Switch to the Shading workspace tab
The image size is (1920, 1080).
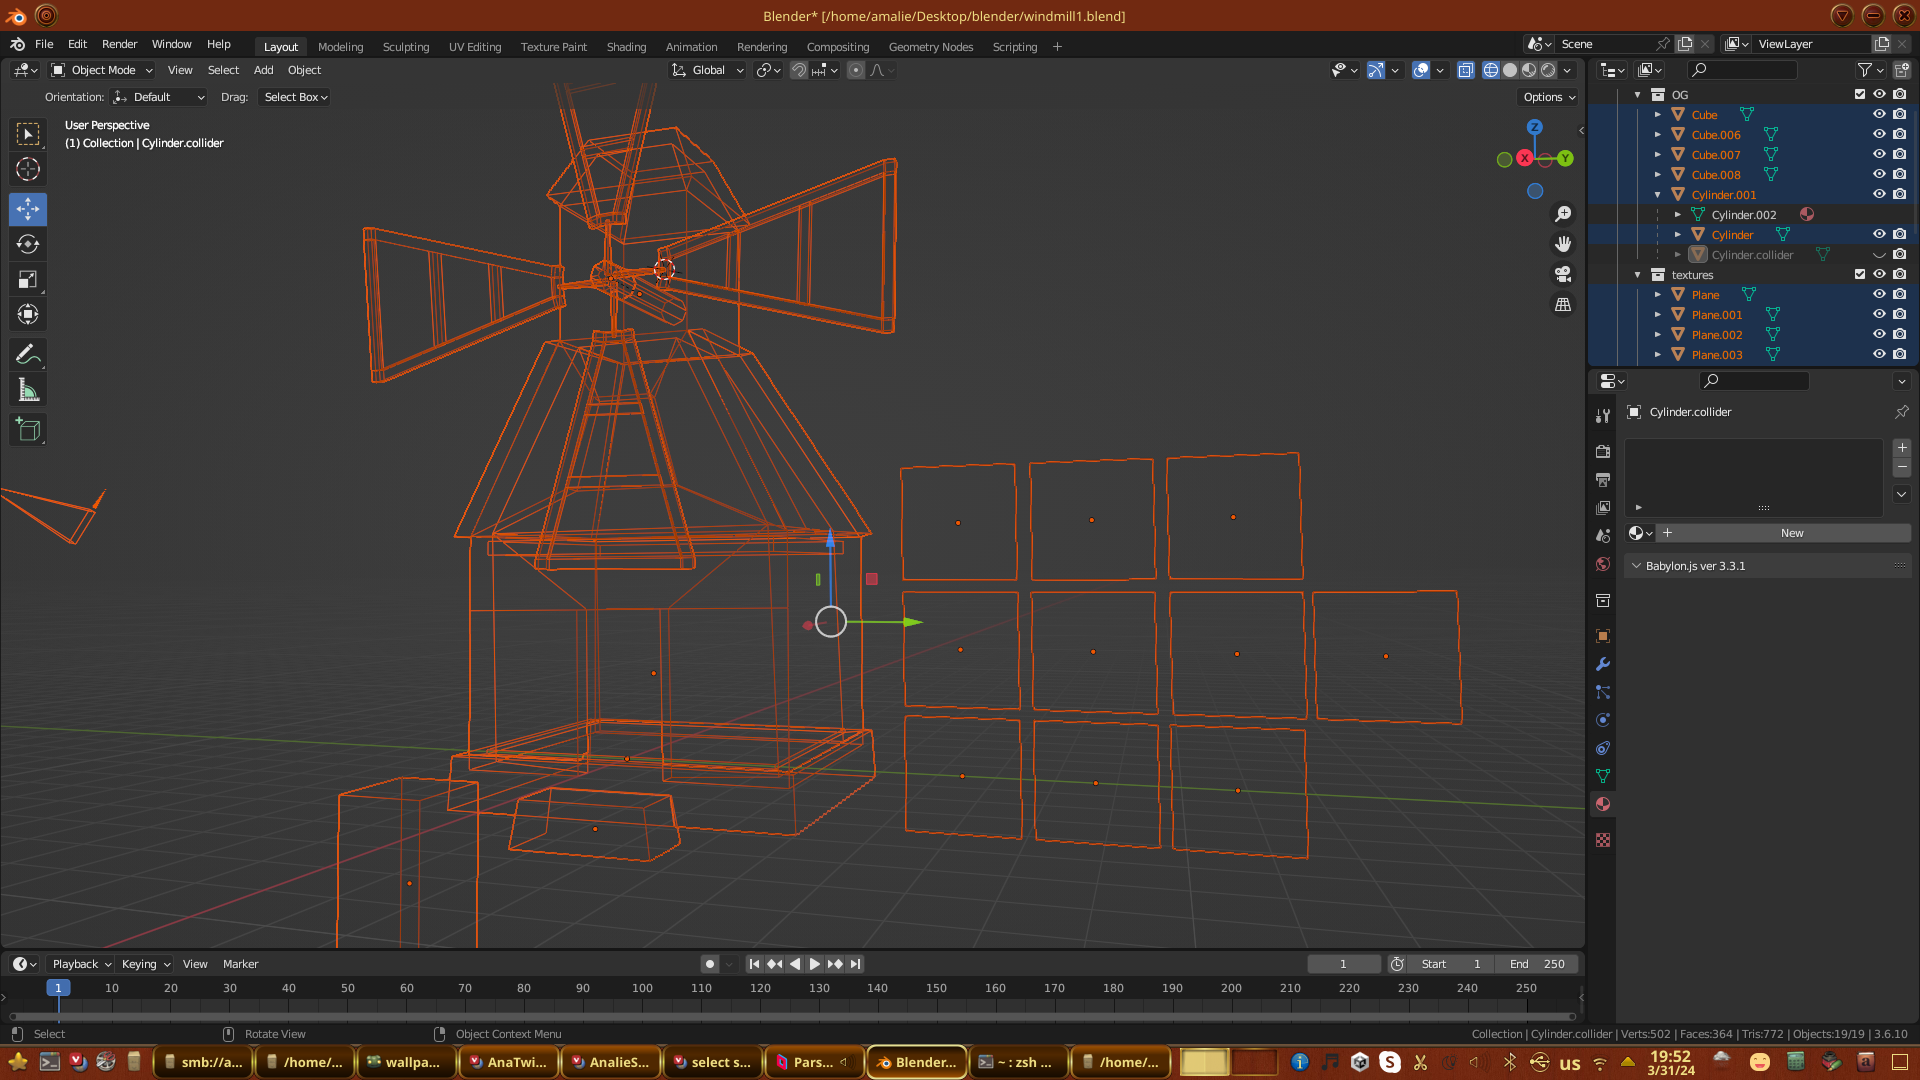[626, 47]
